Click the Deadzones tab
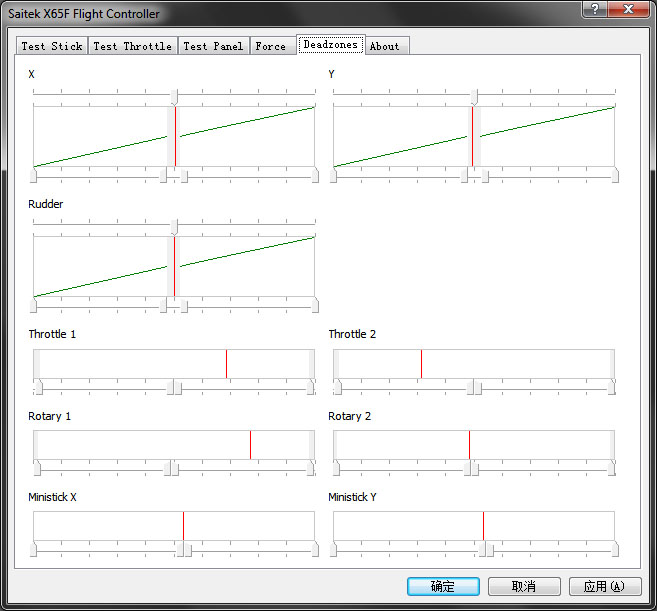This screenshot has width=657, height=611. (x=331, y=44)
